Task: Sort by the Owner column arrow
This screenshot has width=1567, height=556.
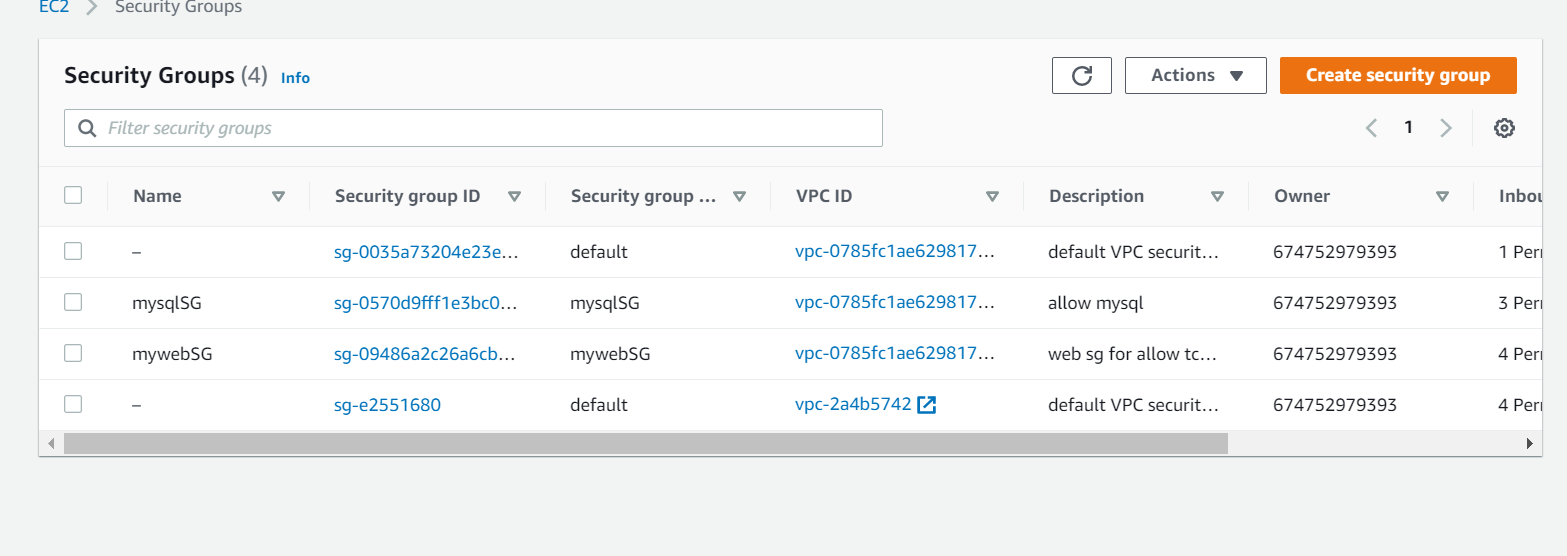Action: tap(1442, 197)
